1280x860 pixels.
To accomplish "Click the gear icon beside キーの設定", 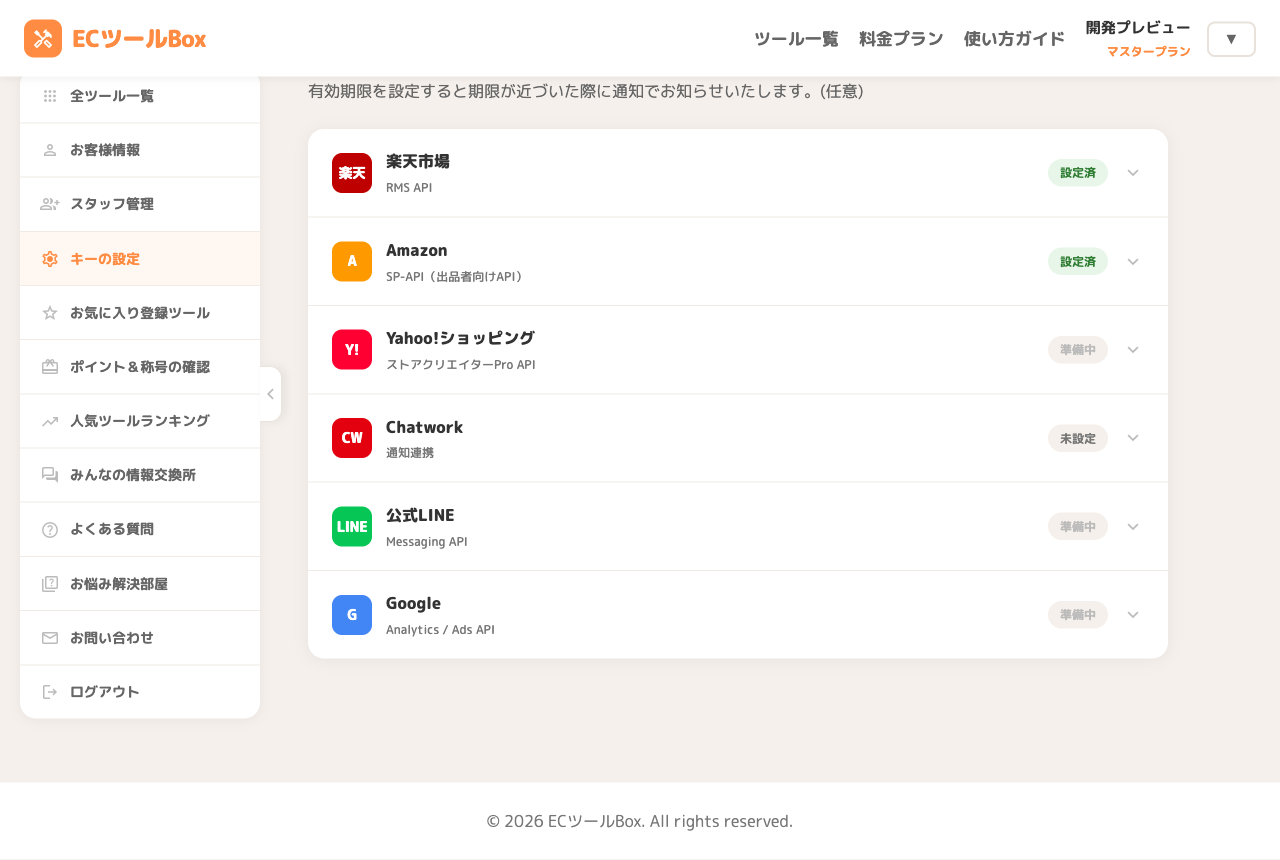I will (50, 259).
